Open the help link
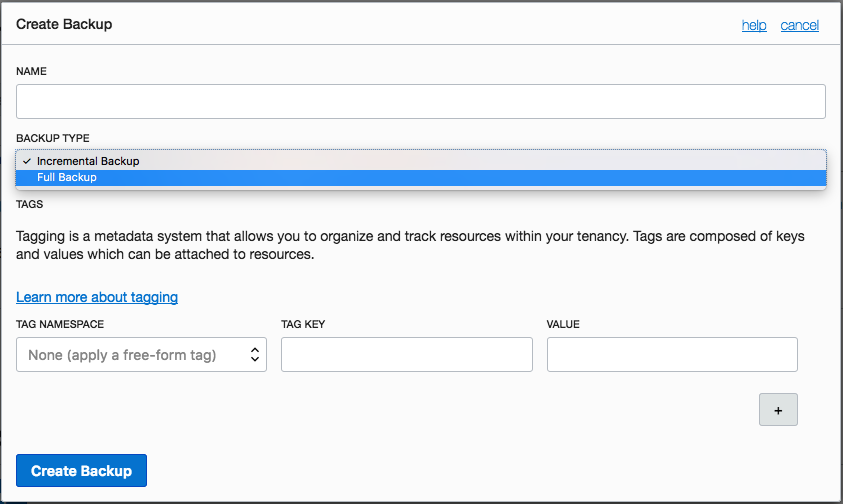The image size is (843, 504). 754,25
